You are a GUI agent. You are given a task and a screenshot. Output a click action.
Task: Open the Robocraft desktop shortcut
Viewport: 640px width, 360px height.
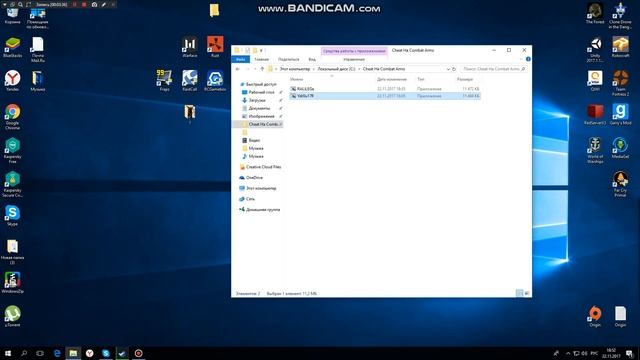620,47
